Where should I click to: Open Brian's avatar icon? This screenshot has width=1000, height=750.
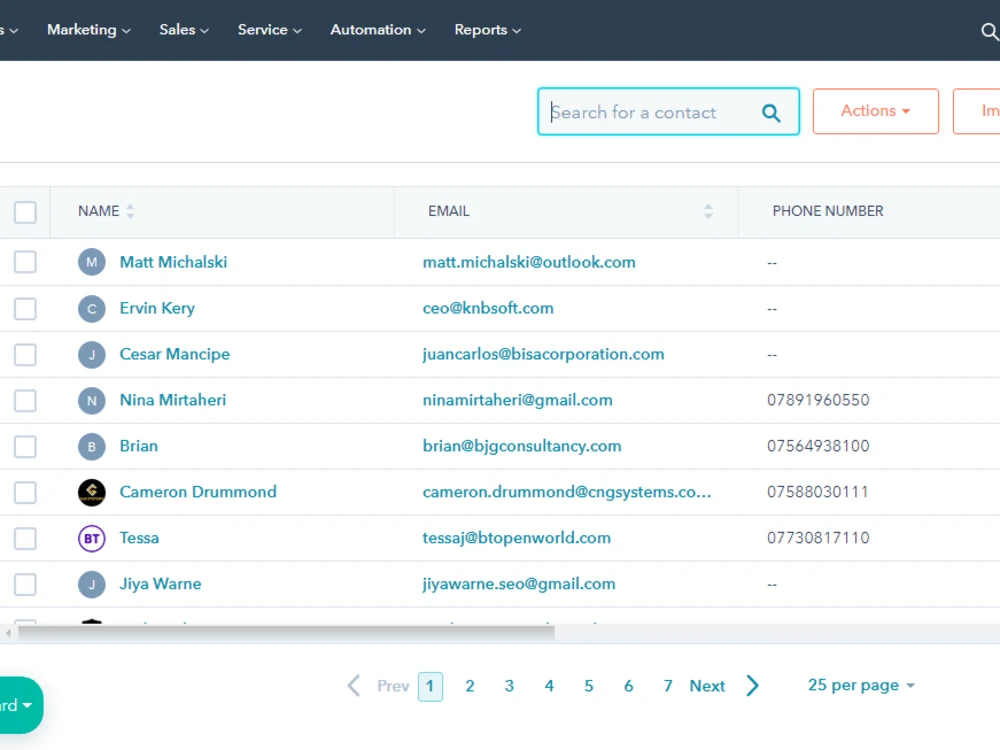tap(92, 446)
